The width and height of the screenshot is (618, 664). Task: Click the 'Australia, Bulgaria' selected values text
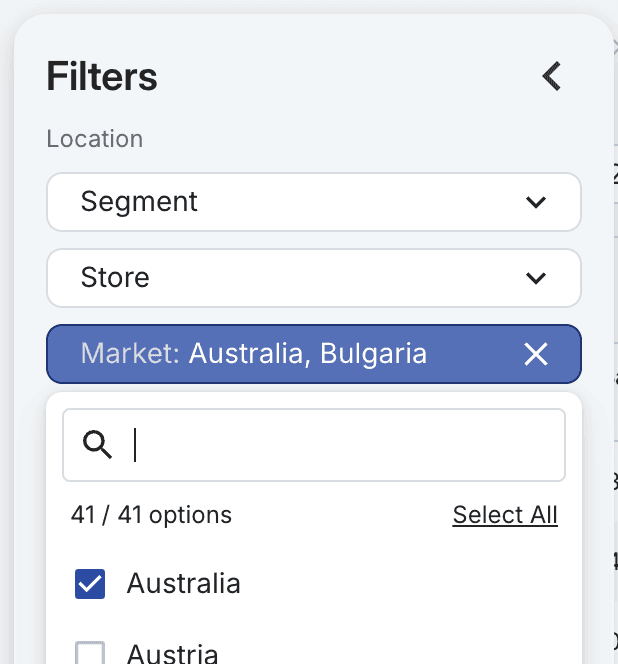(x=308, y=354)
